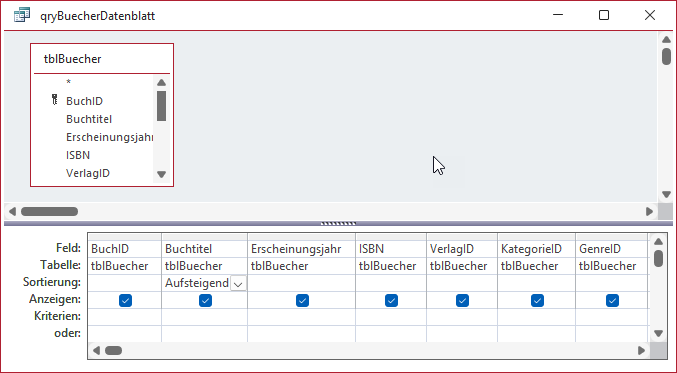The height and width of the screenshot is (373, 677).
Task: Click the design grid vertical scroll up arrow
Action: (658, 241)
